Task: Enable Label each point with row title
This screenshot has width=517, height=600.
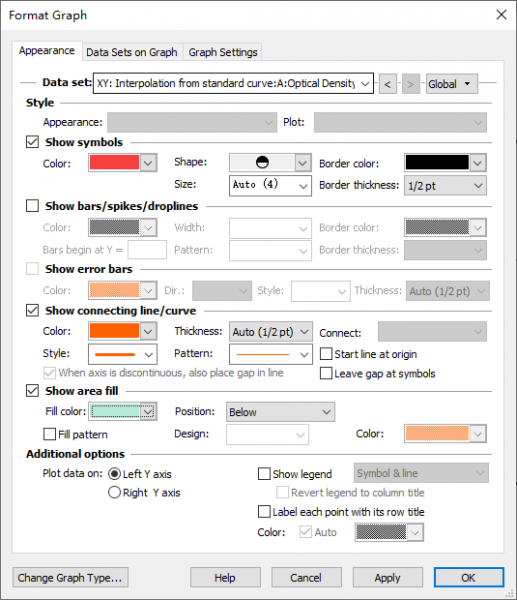Action: pos(264,512)
